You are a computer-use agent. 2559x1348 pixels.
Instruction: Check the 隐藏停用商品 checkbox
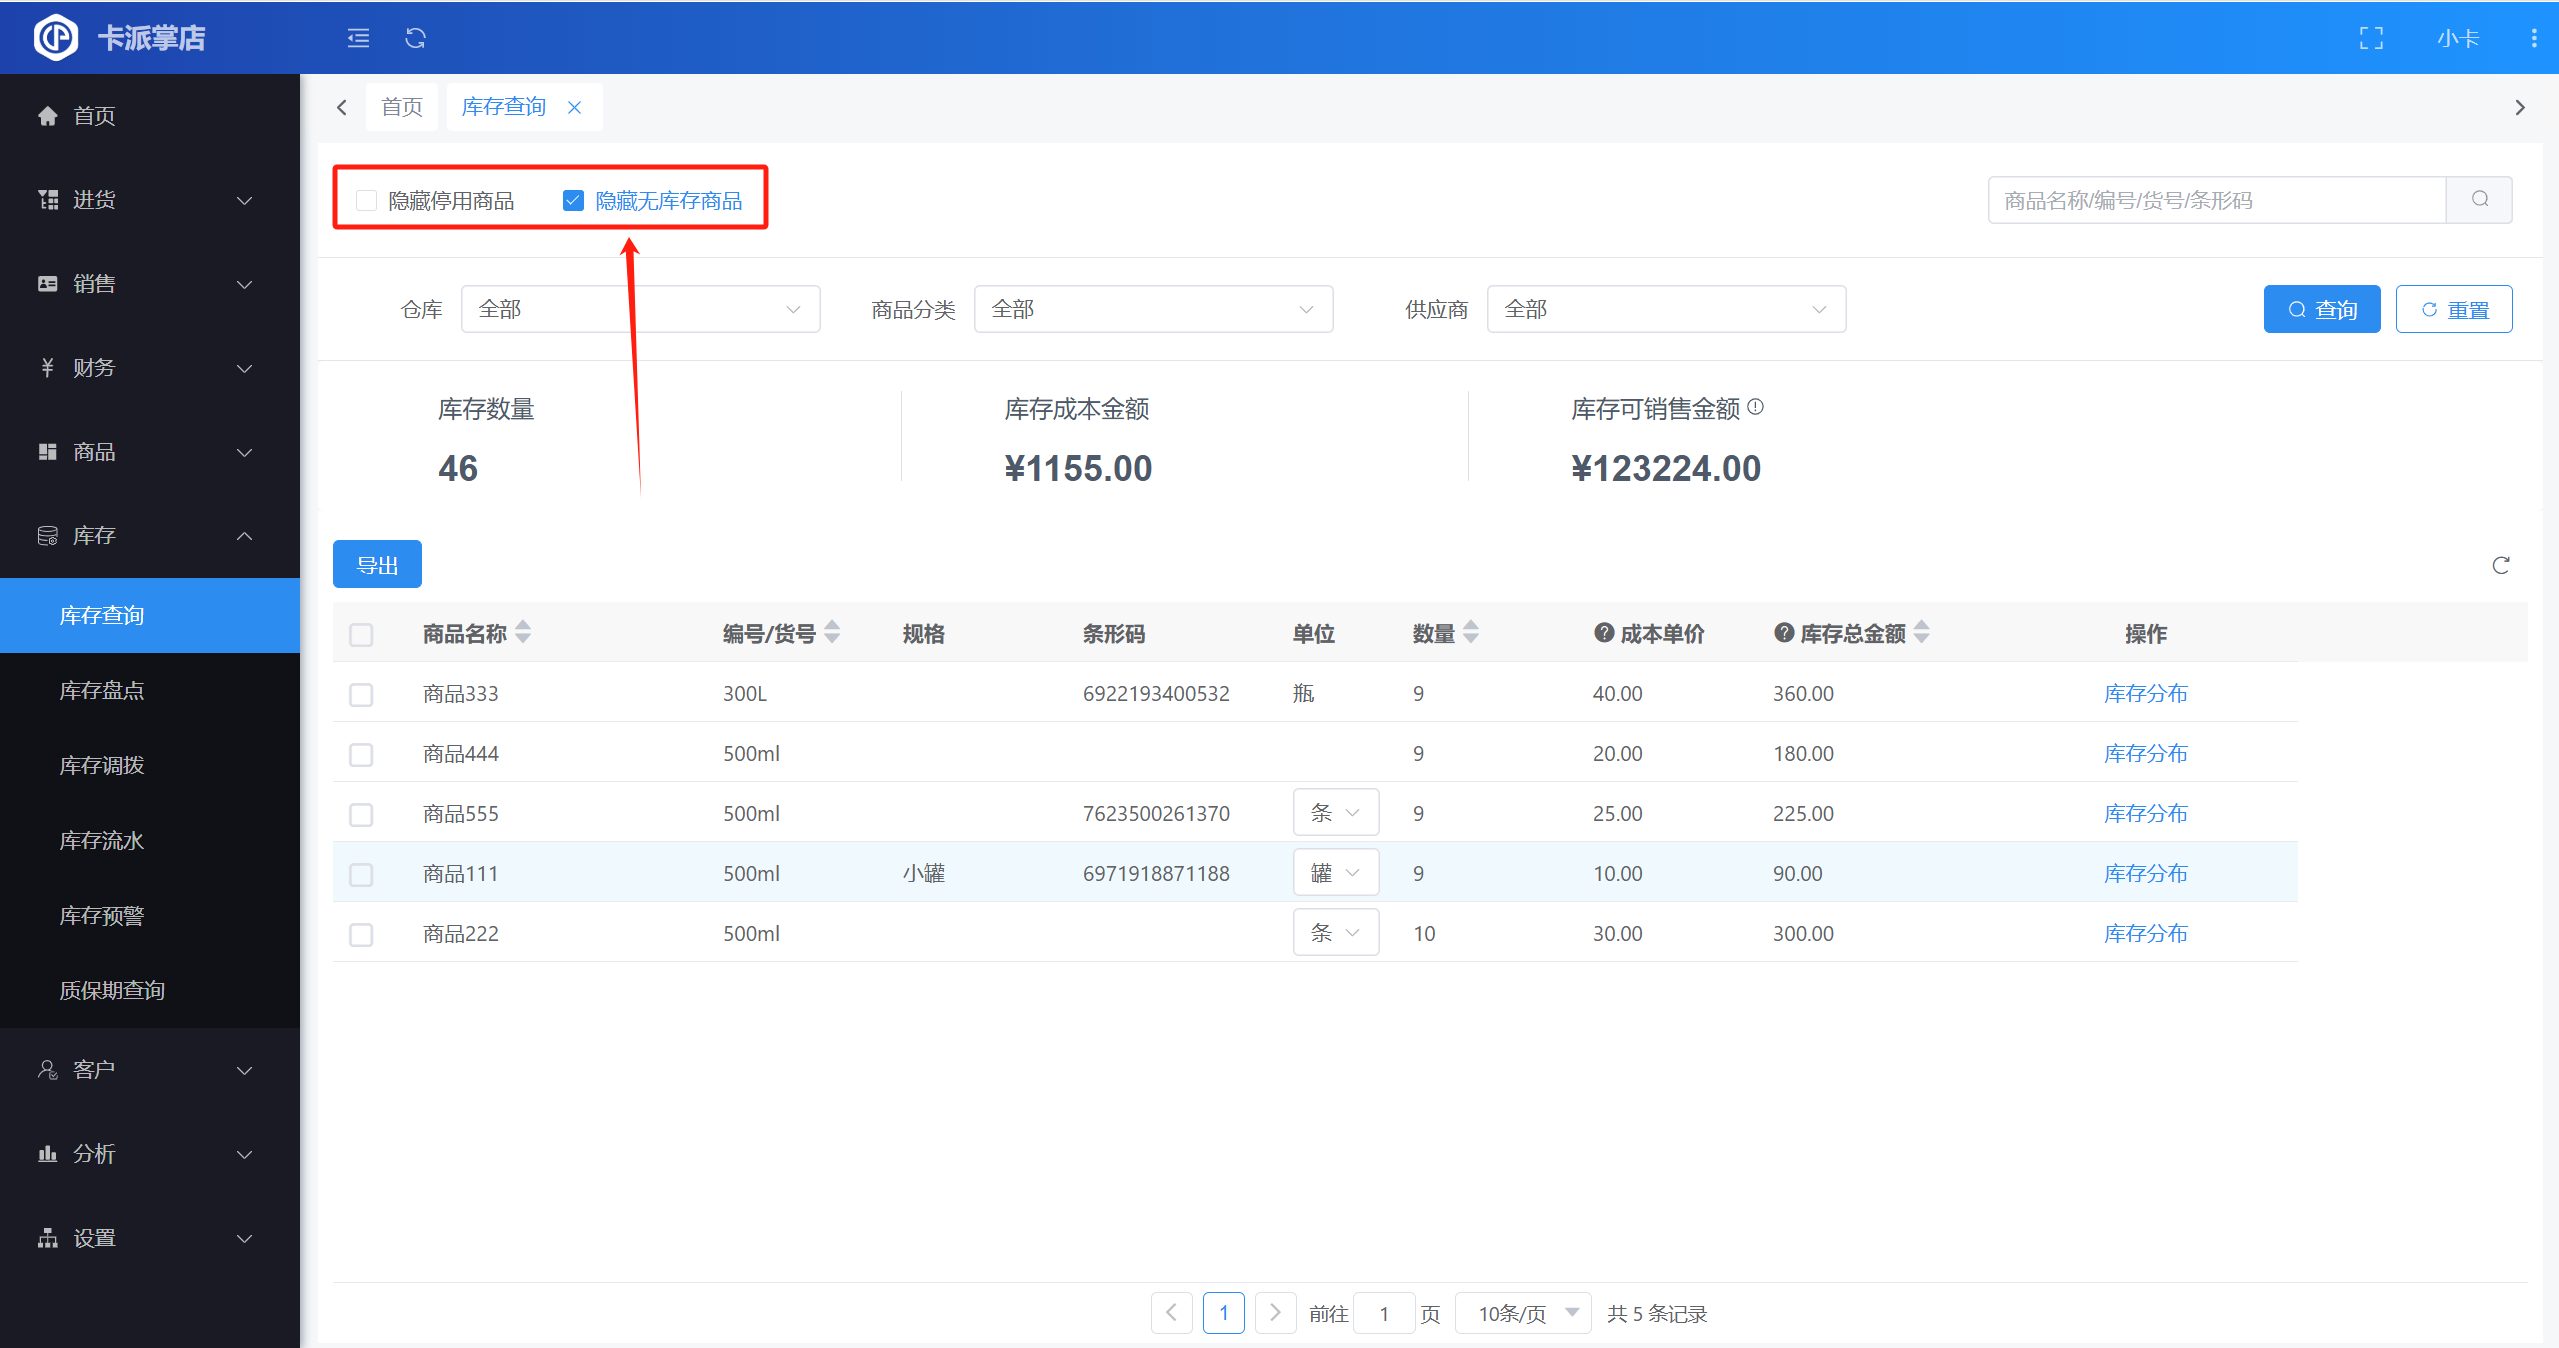[x=367, y=201]
